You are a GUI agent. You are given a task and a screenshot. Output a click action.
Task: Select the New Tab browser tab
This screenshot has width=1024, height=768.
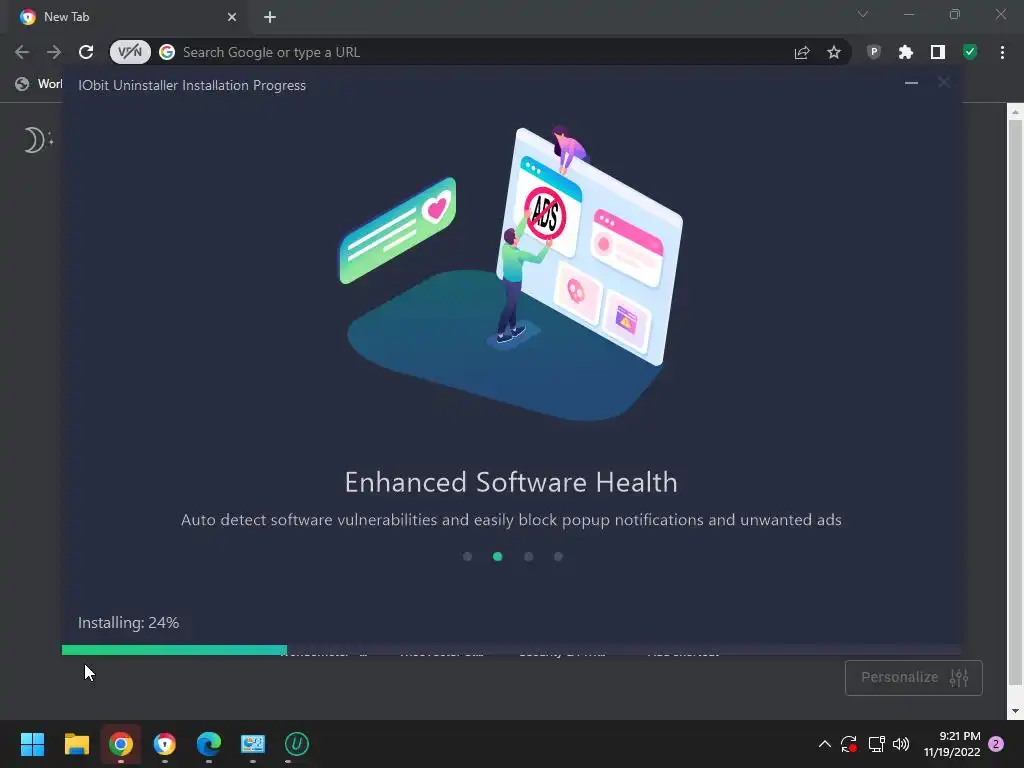(129, 17)
